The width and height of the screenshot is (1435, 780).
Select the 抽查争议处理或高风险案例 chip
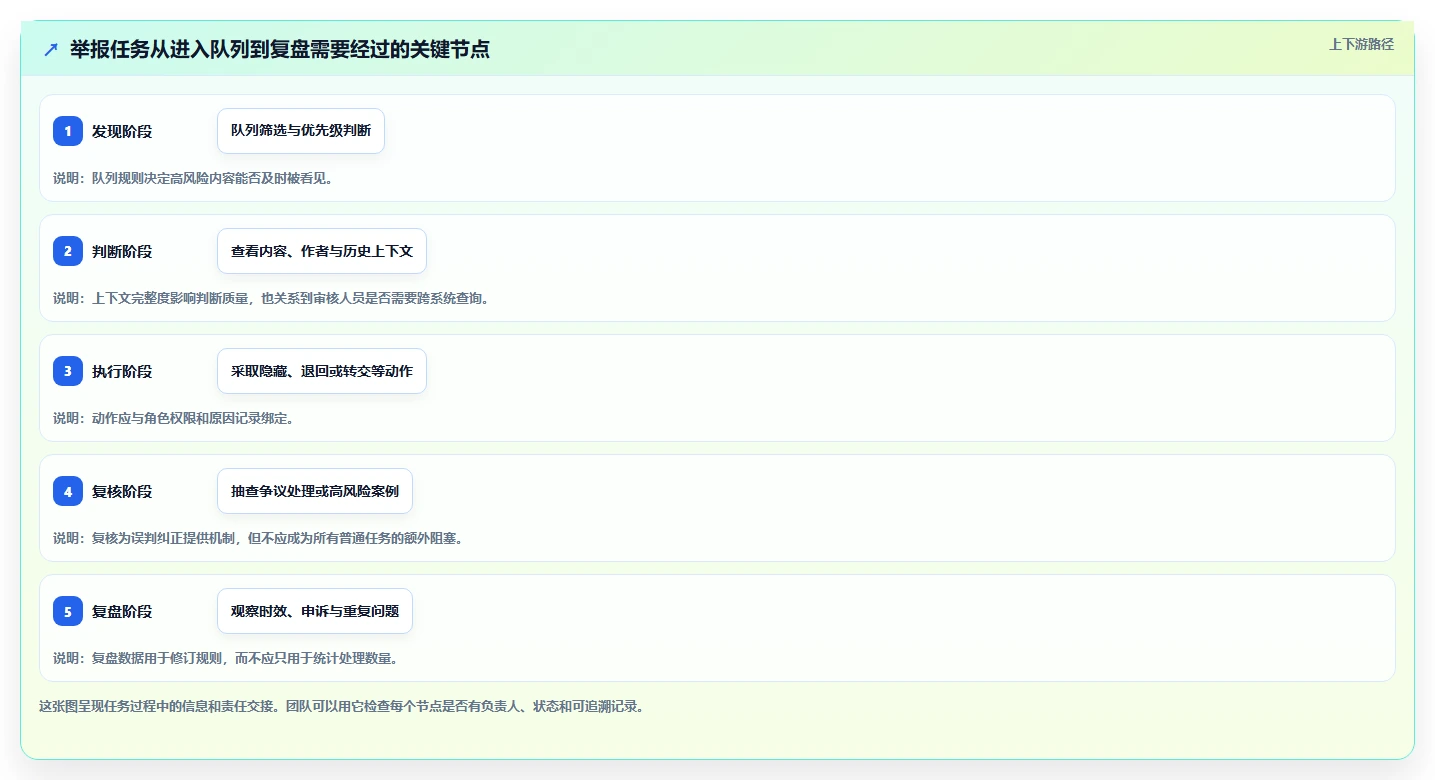[x=315, y=491]
